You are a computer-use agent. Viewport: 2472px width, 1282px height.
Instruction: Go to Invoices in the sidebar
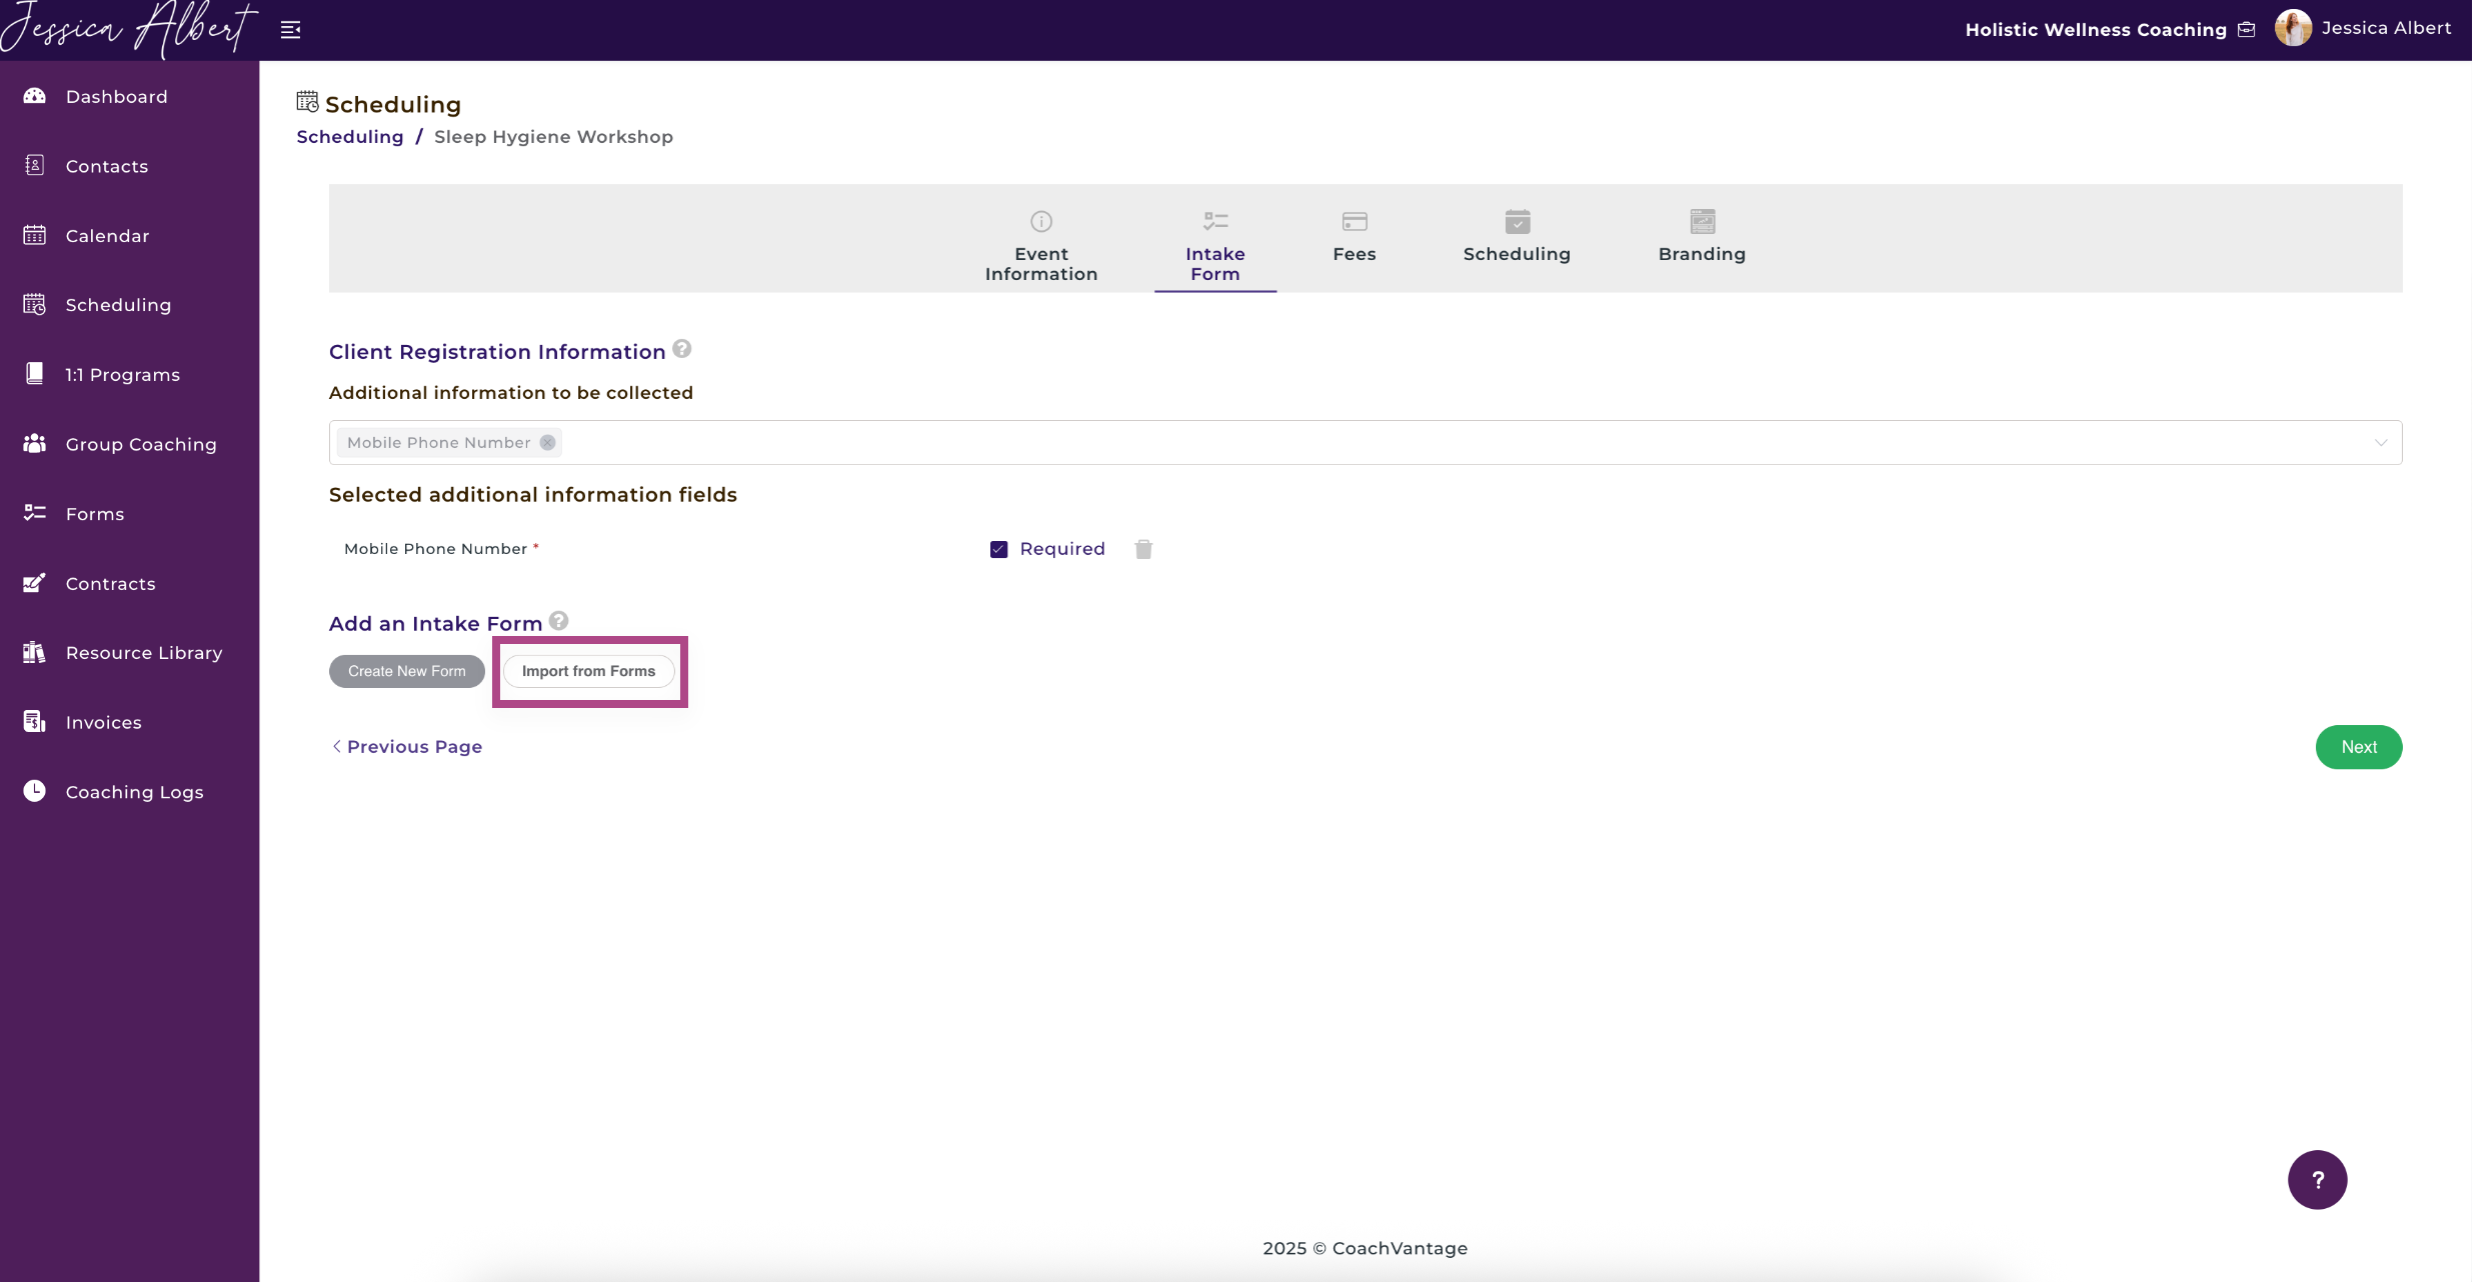point(104,723)
